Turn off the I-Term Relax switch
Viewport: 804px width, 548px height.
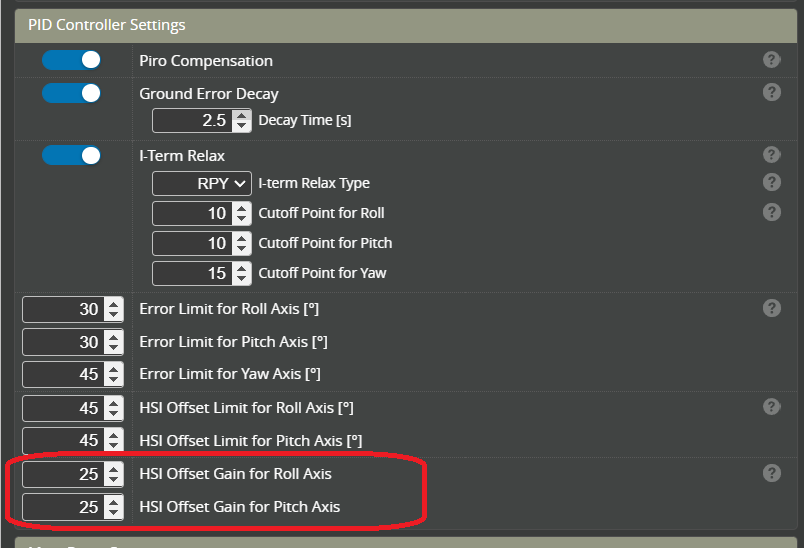pos(72,155)
